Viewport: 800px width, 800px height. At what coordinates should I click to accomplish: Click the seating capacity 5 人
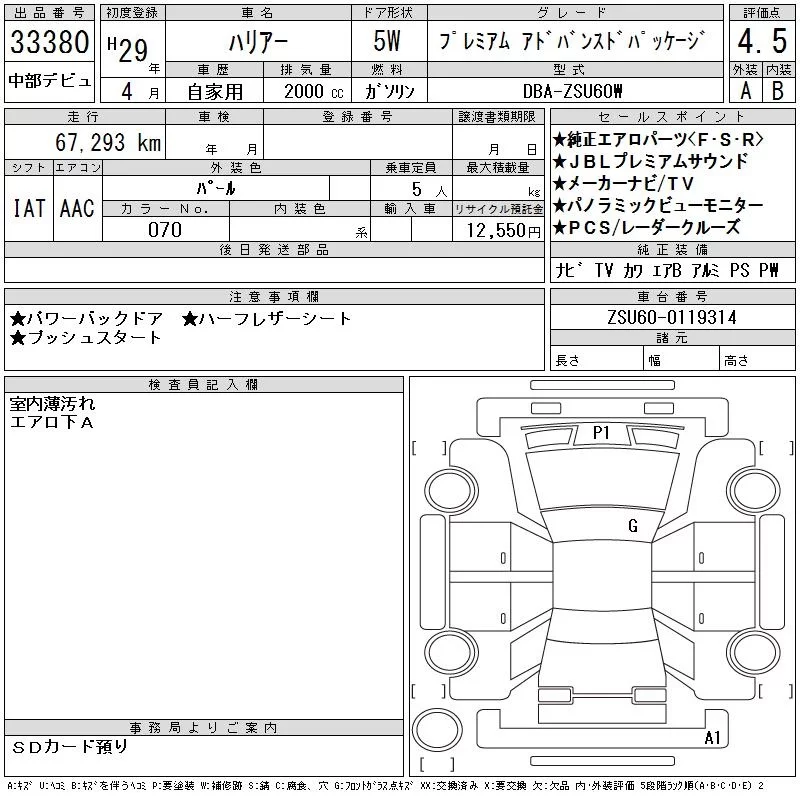pyautogui.click(x=429, y=190)
